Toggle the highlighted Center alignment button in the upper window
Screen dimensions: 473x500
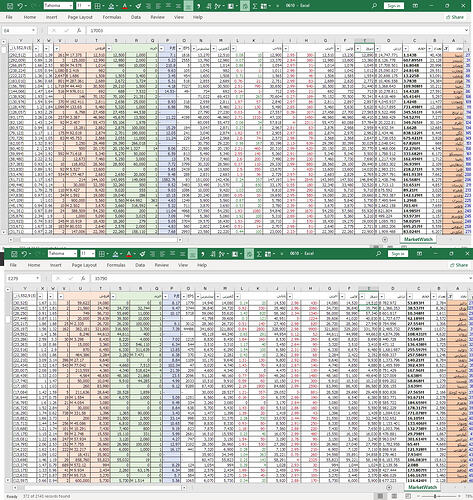188,6
